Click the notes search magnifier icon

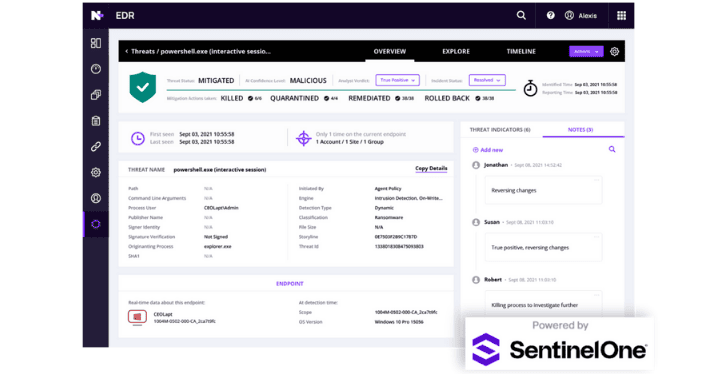tap(612, 149)
